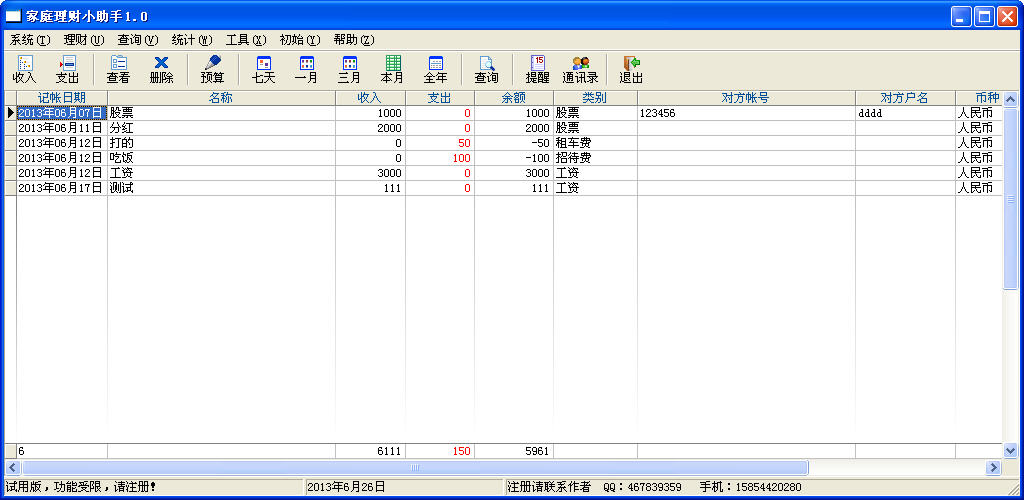Sort by the 记帐日期 column header
Screen dimensions: 1024x500
pos(62,98)
